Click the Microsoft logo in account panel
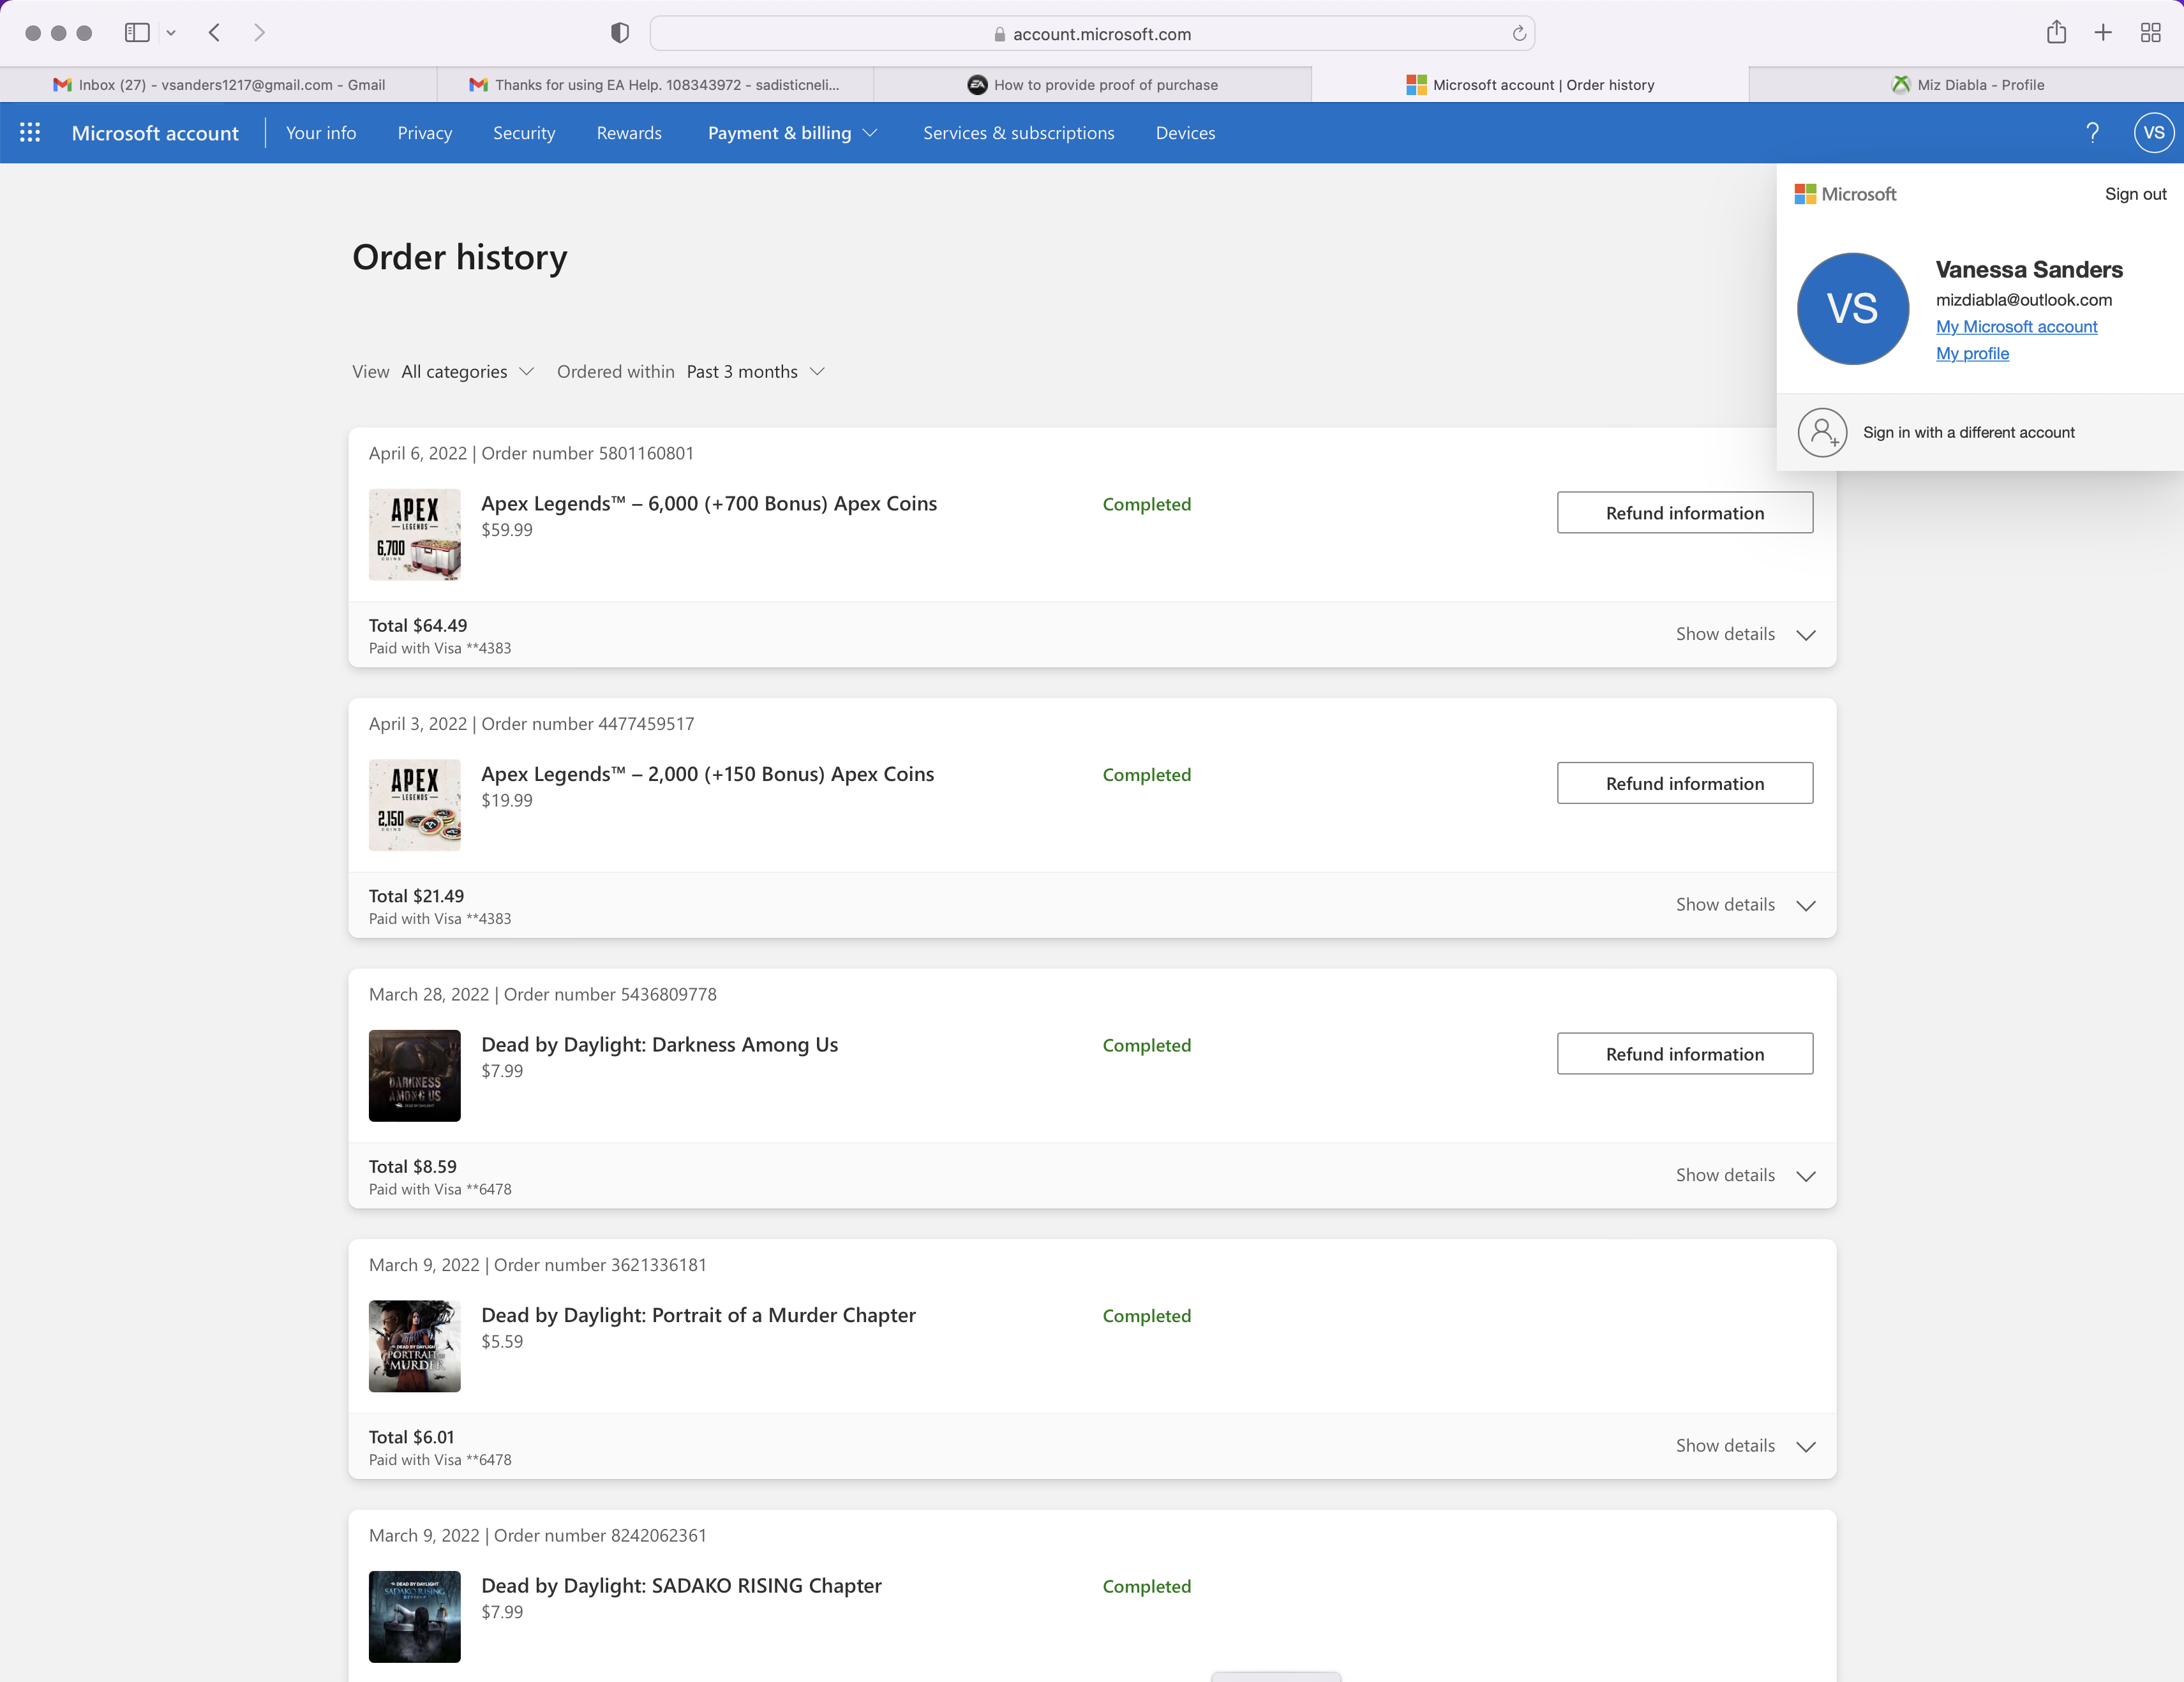The width and height of the screenshot is (2184, 1682). tap(1845, 194)
